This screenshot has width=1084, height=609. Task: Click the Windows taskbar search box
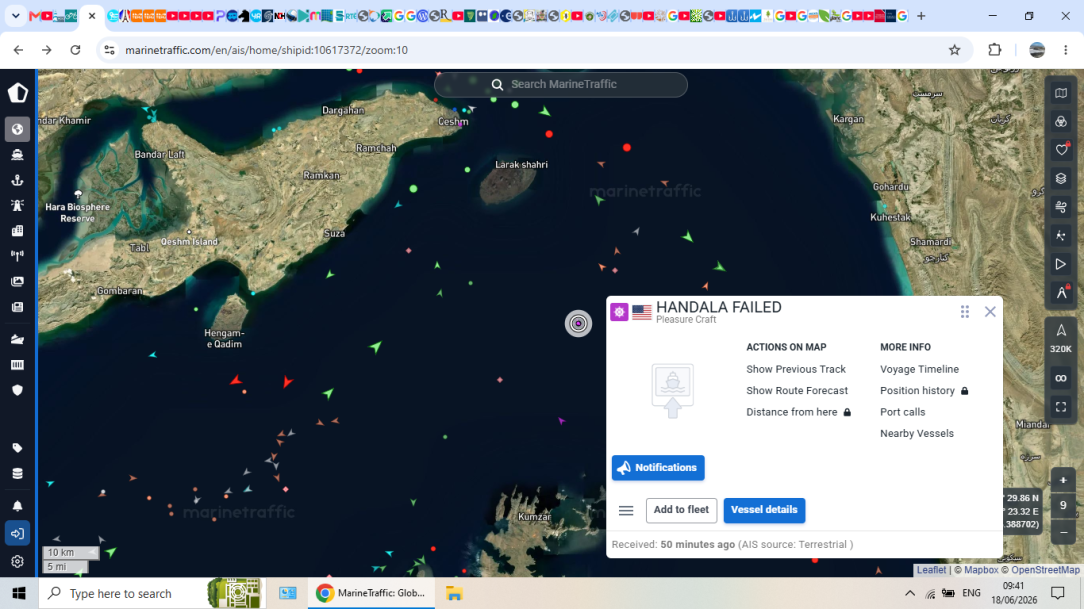tap(152, 593)
